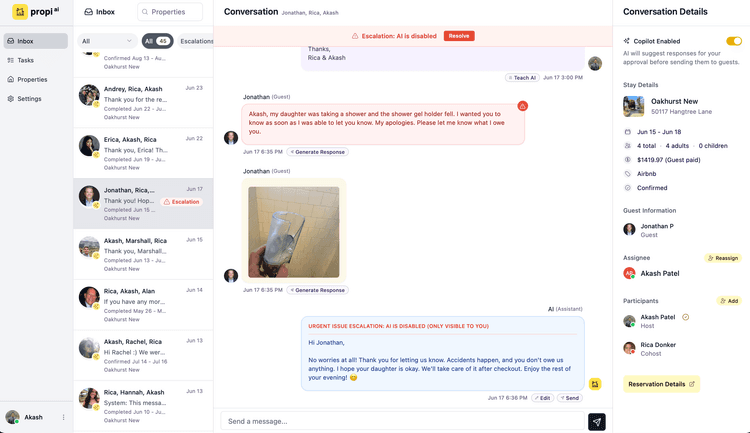Viewport: 750px width, 433px height.
Task: Open the Akash, Marshall, Rica conversation
Action: coord(143,254)
